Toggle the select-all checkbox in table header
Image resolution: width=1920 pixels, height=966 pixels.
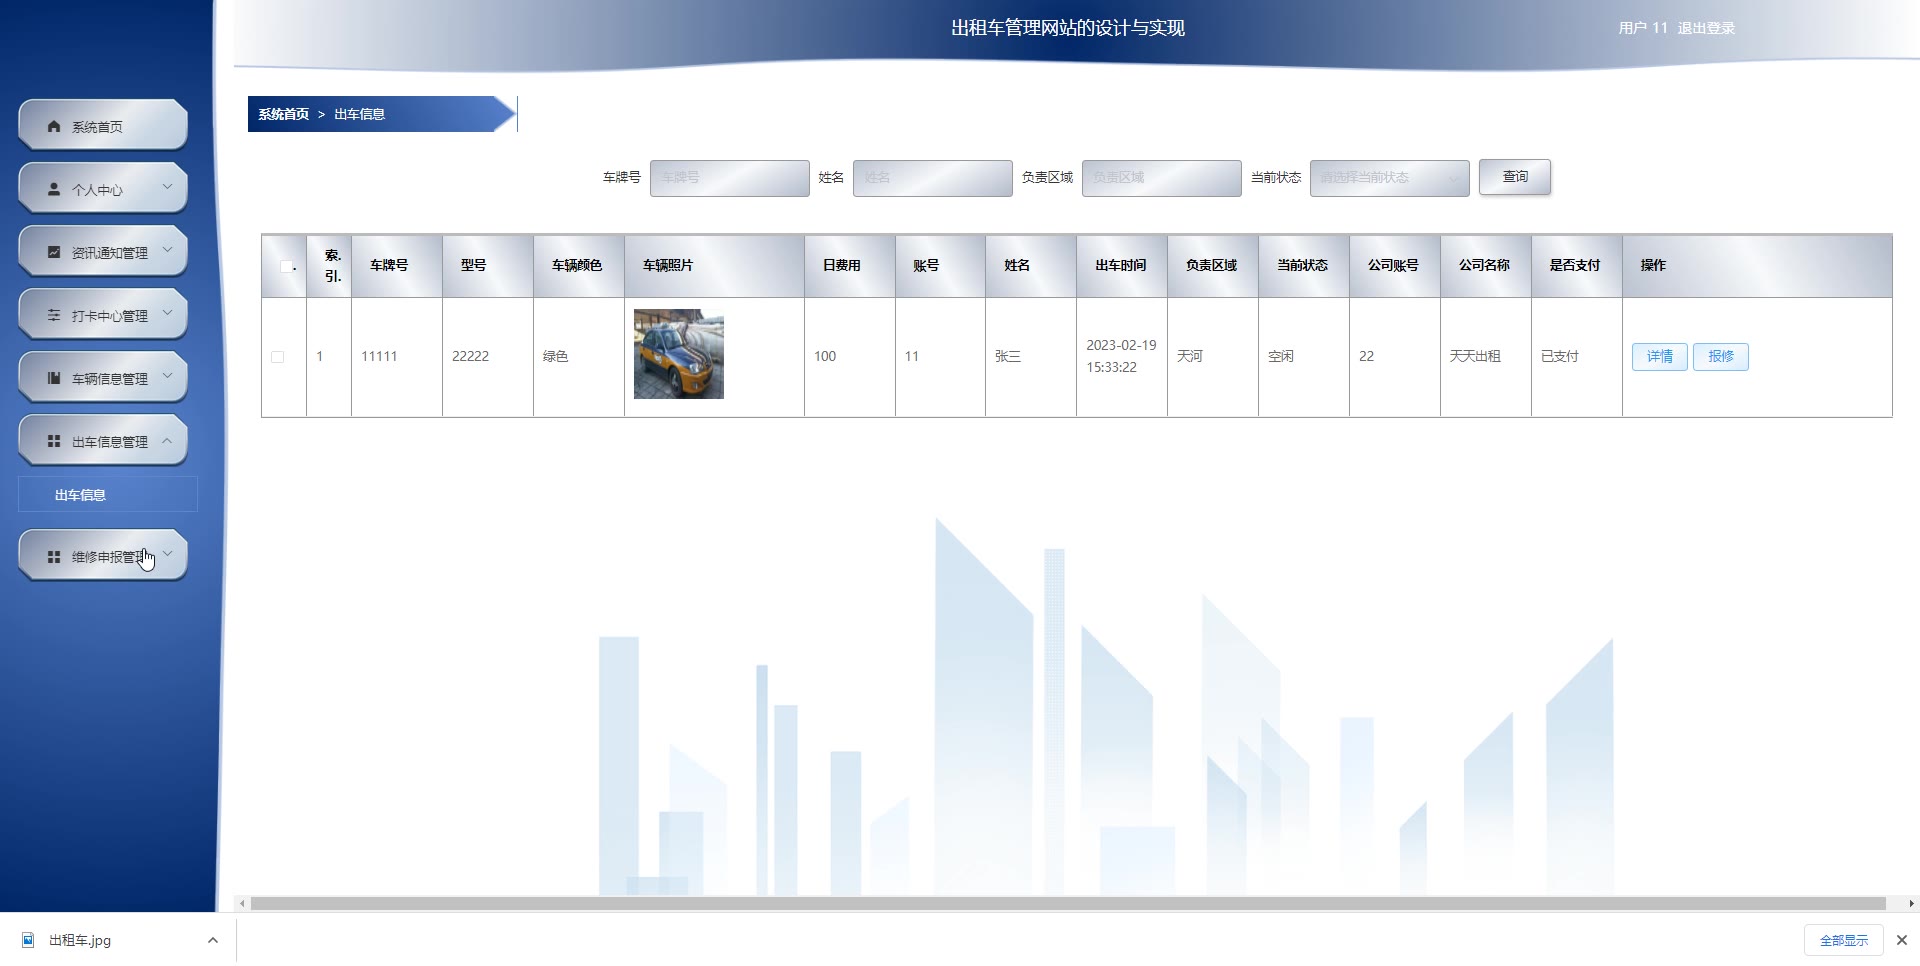point(286,266)
